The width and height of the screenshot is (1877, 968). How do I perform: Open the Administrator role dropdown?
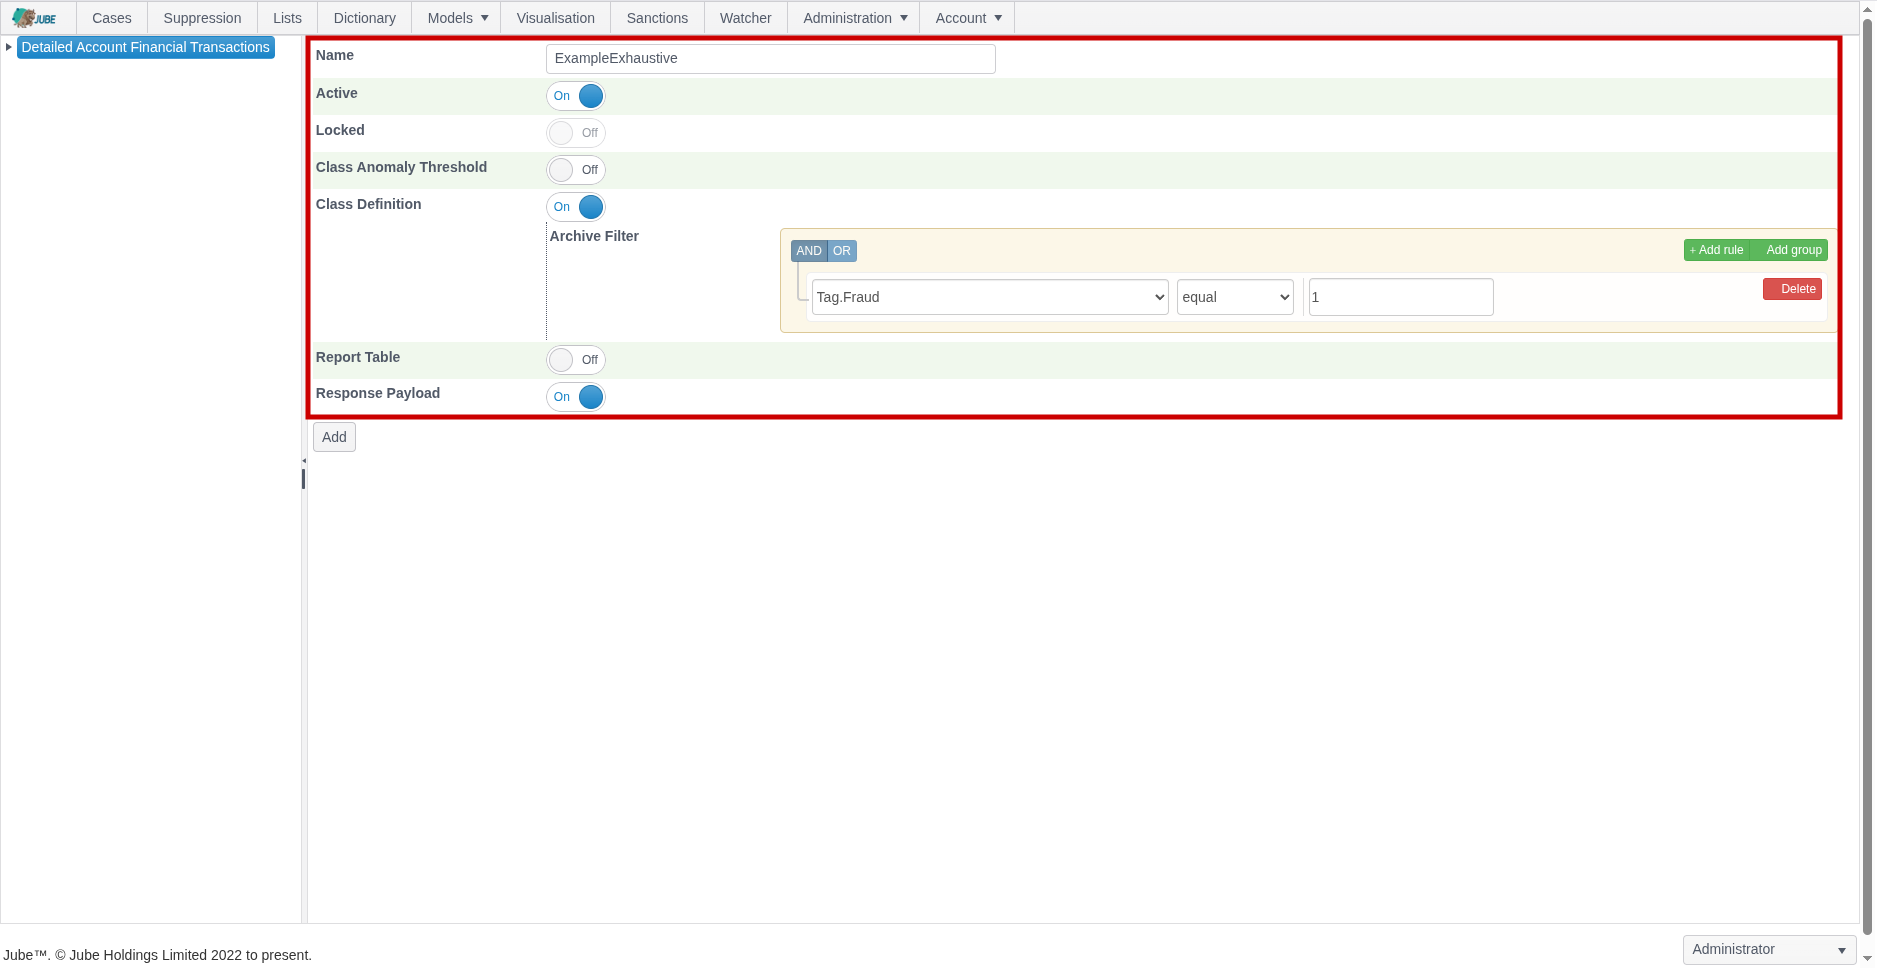[1769, 950]
